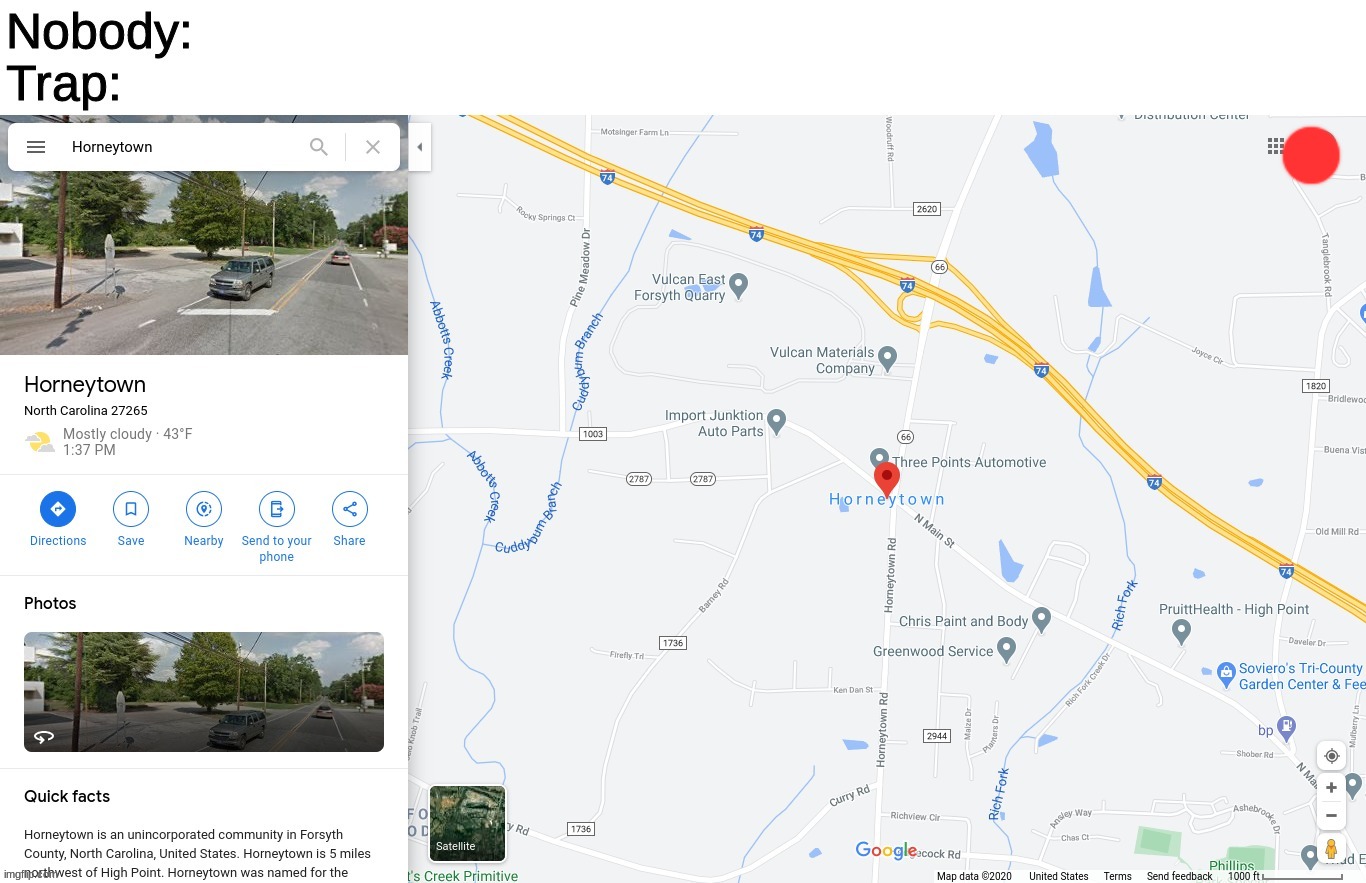Share this location
Screen dimensions: 1366x883
pos(350,509)
